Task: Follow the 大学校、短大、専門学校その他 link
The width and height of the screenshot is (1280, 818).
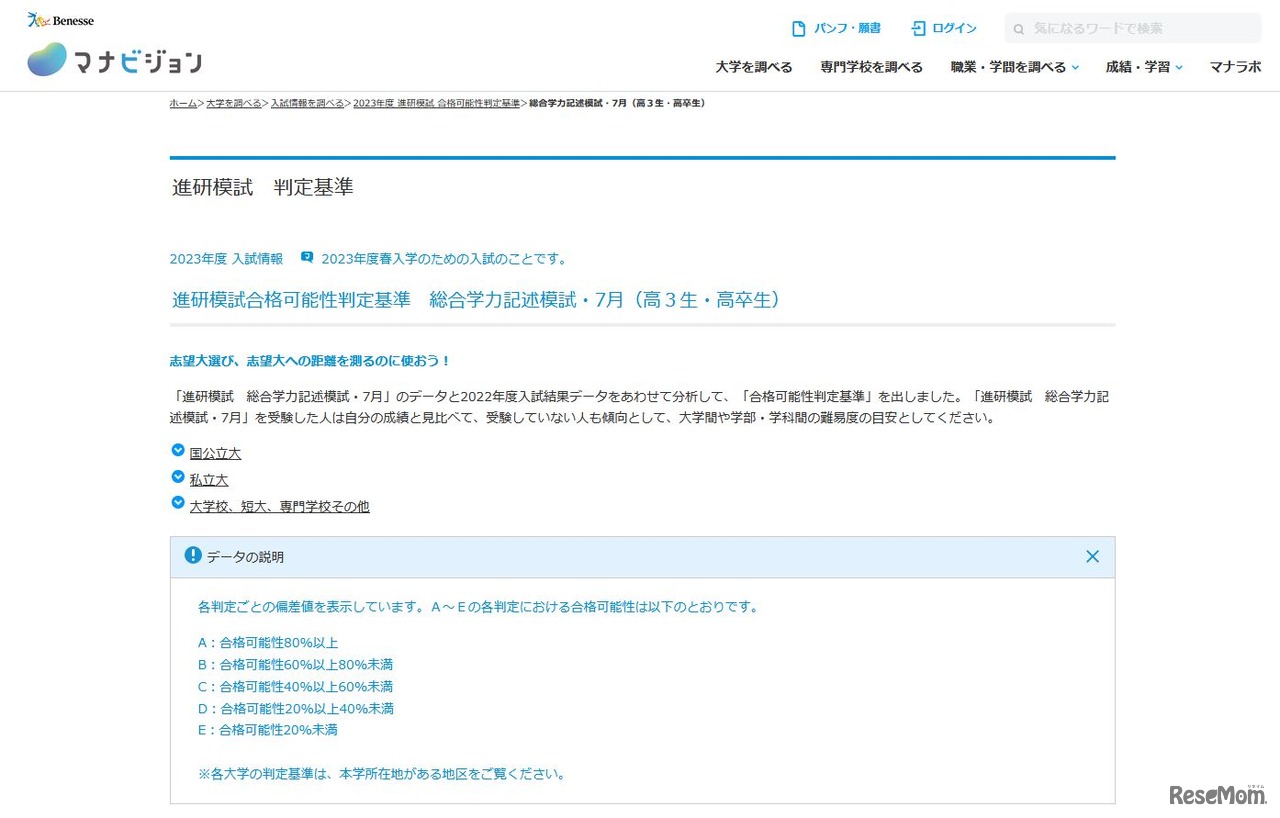Action: (279, 506)
